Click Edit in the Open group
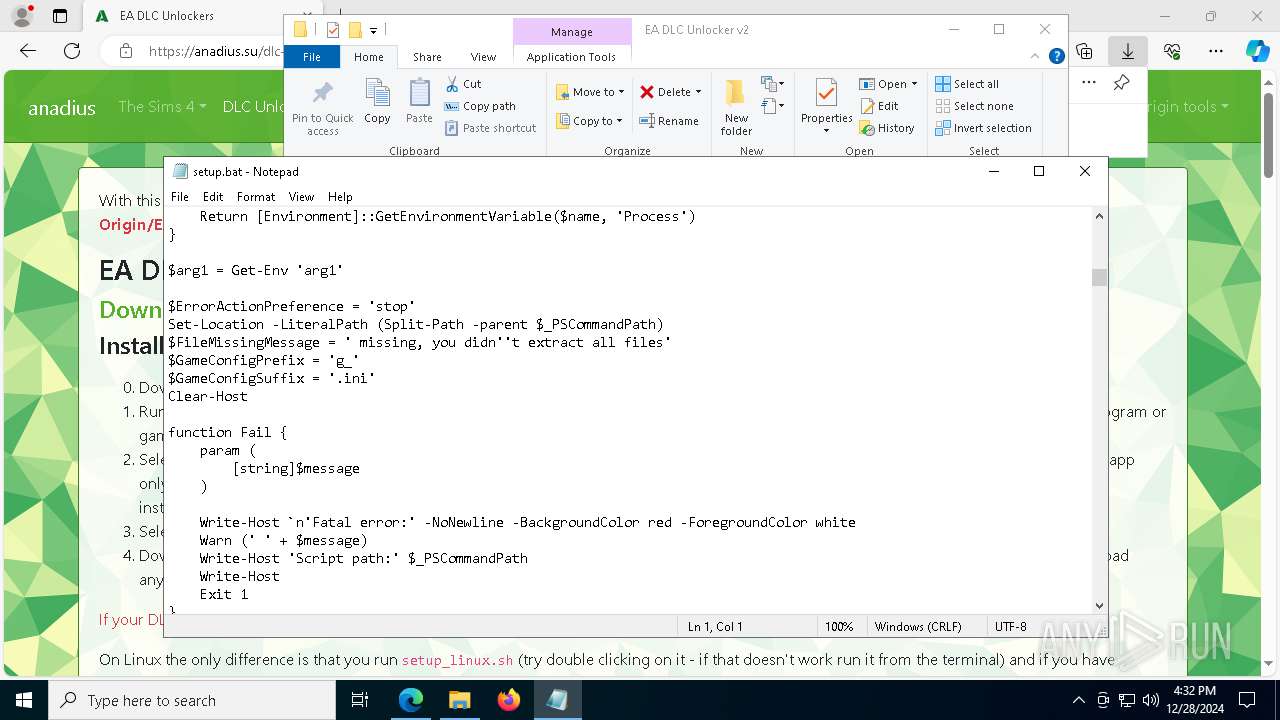The width and height of the screenshot is (1280, 720). (x=879, y=106)
